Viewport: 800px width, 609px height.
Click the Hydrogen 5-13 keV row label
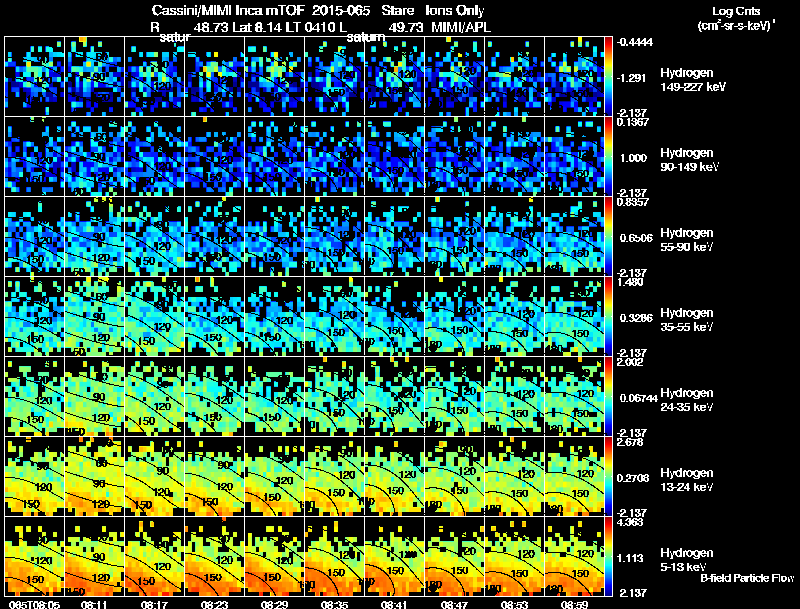coord(686,560)
